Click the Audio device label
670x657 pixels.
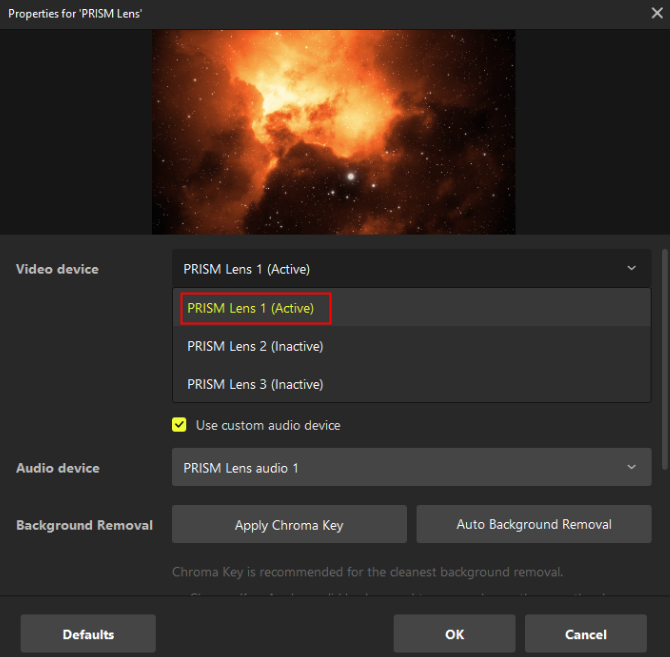point(57,468)
